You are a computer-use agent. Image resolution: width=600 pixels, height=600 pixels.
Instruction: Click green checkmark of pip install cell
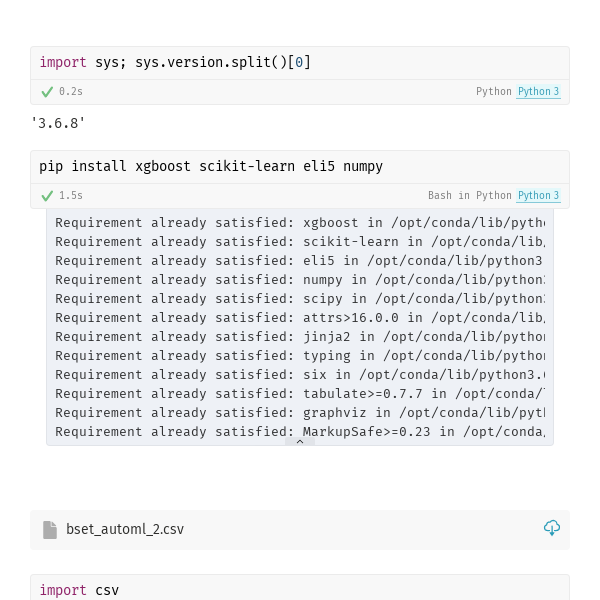(x=46, y=196)
